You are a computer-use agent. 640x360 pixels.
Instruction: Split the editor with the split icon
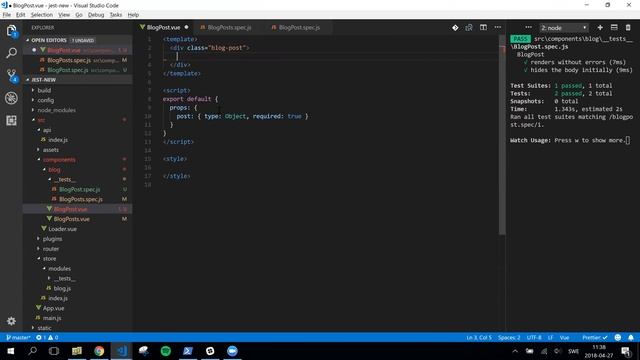(x=483, y=28)
